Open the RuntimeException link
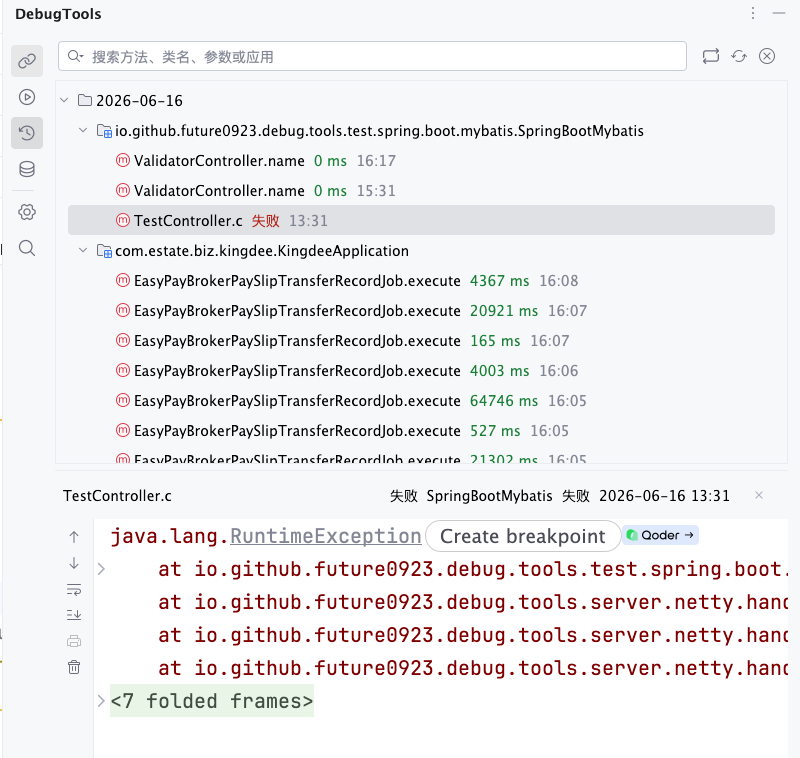 [x=326, y=536]
